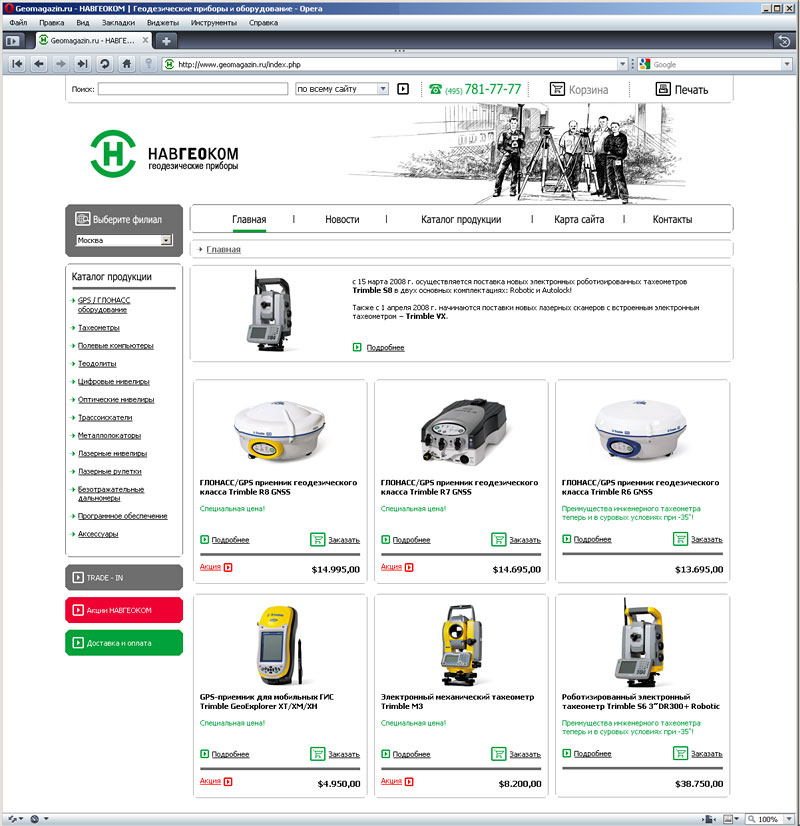
Task: Open Тахеометры catalog link
Action: click(99, 328)
